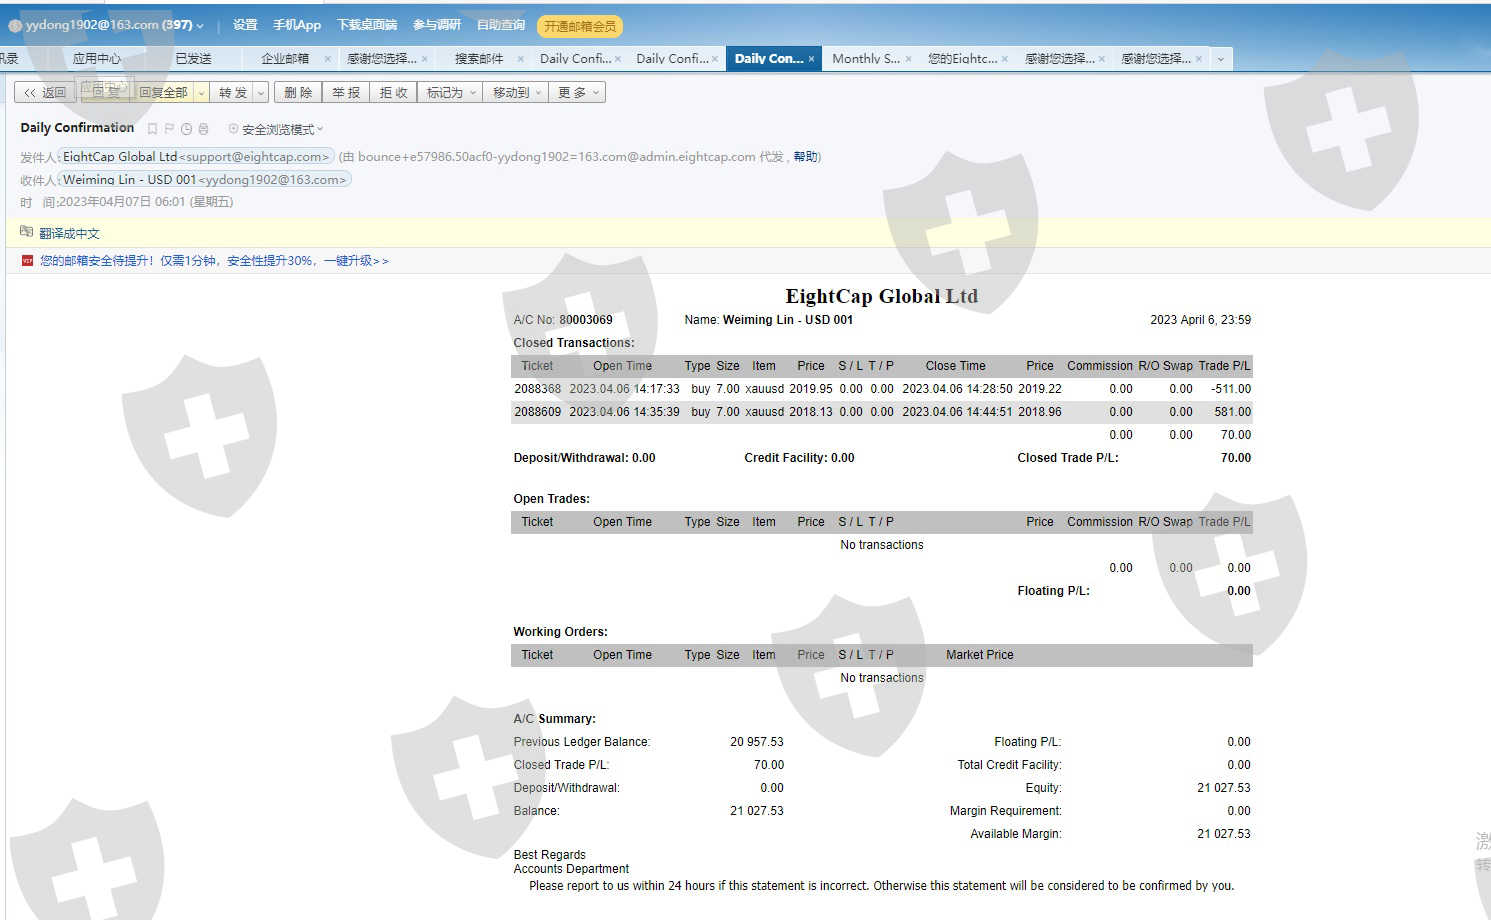Close the active Daily Con... tab

(811, 59)
